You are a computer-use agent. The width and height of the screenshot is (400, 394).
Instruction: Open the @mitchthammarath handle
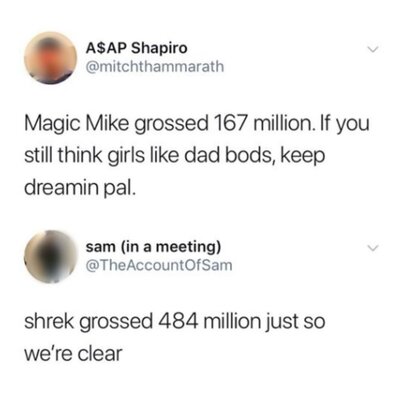click(x=155, y=67)
